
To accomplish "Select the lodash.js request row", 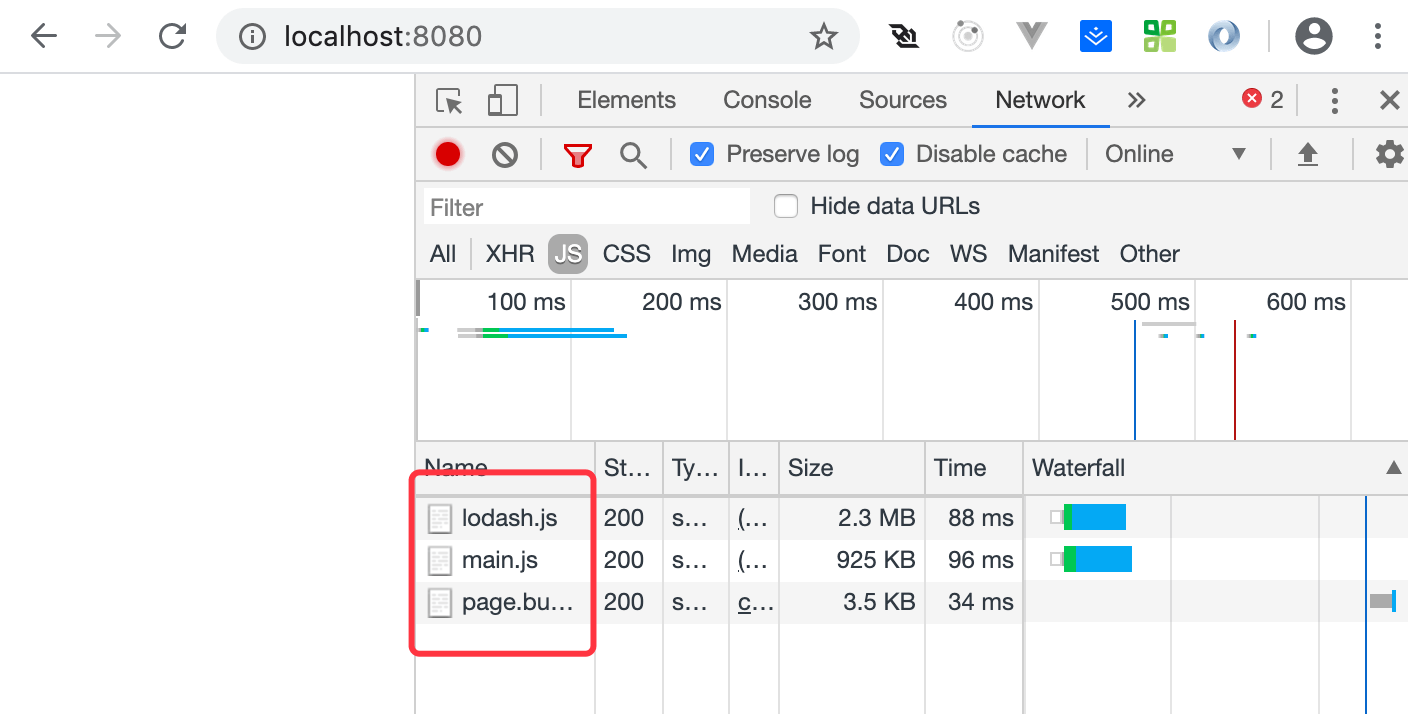I will click(509, 518).
